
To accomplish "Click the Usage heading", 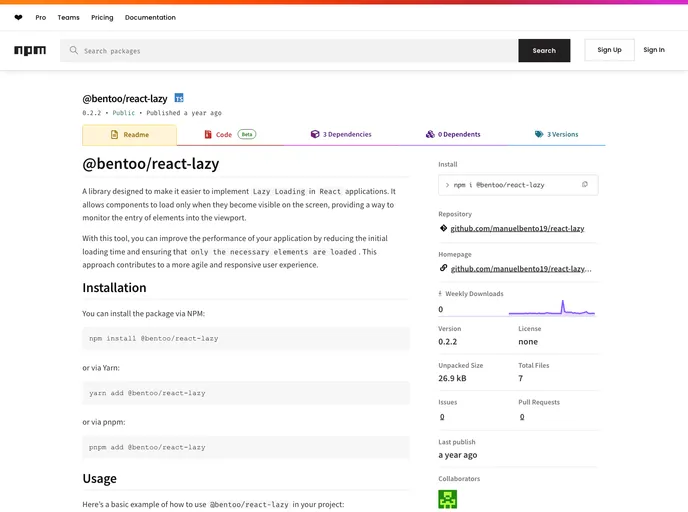I will [100, 478].
